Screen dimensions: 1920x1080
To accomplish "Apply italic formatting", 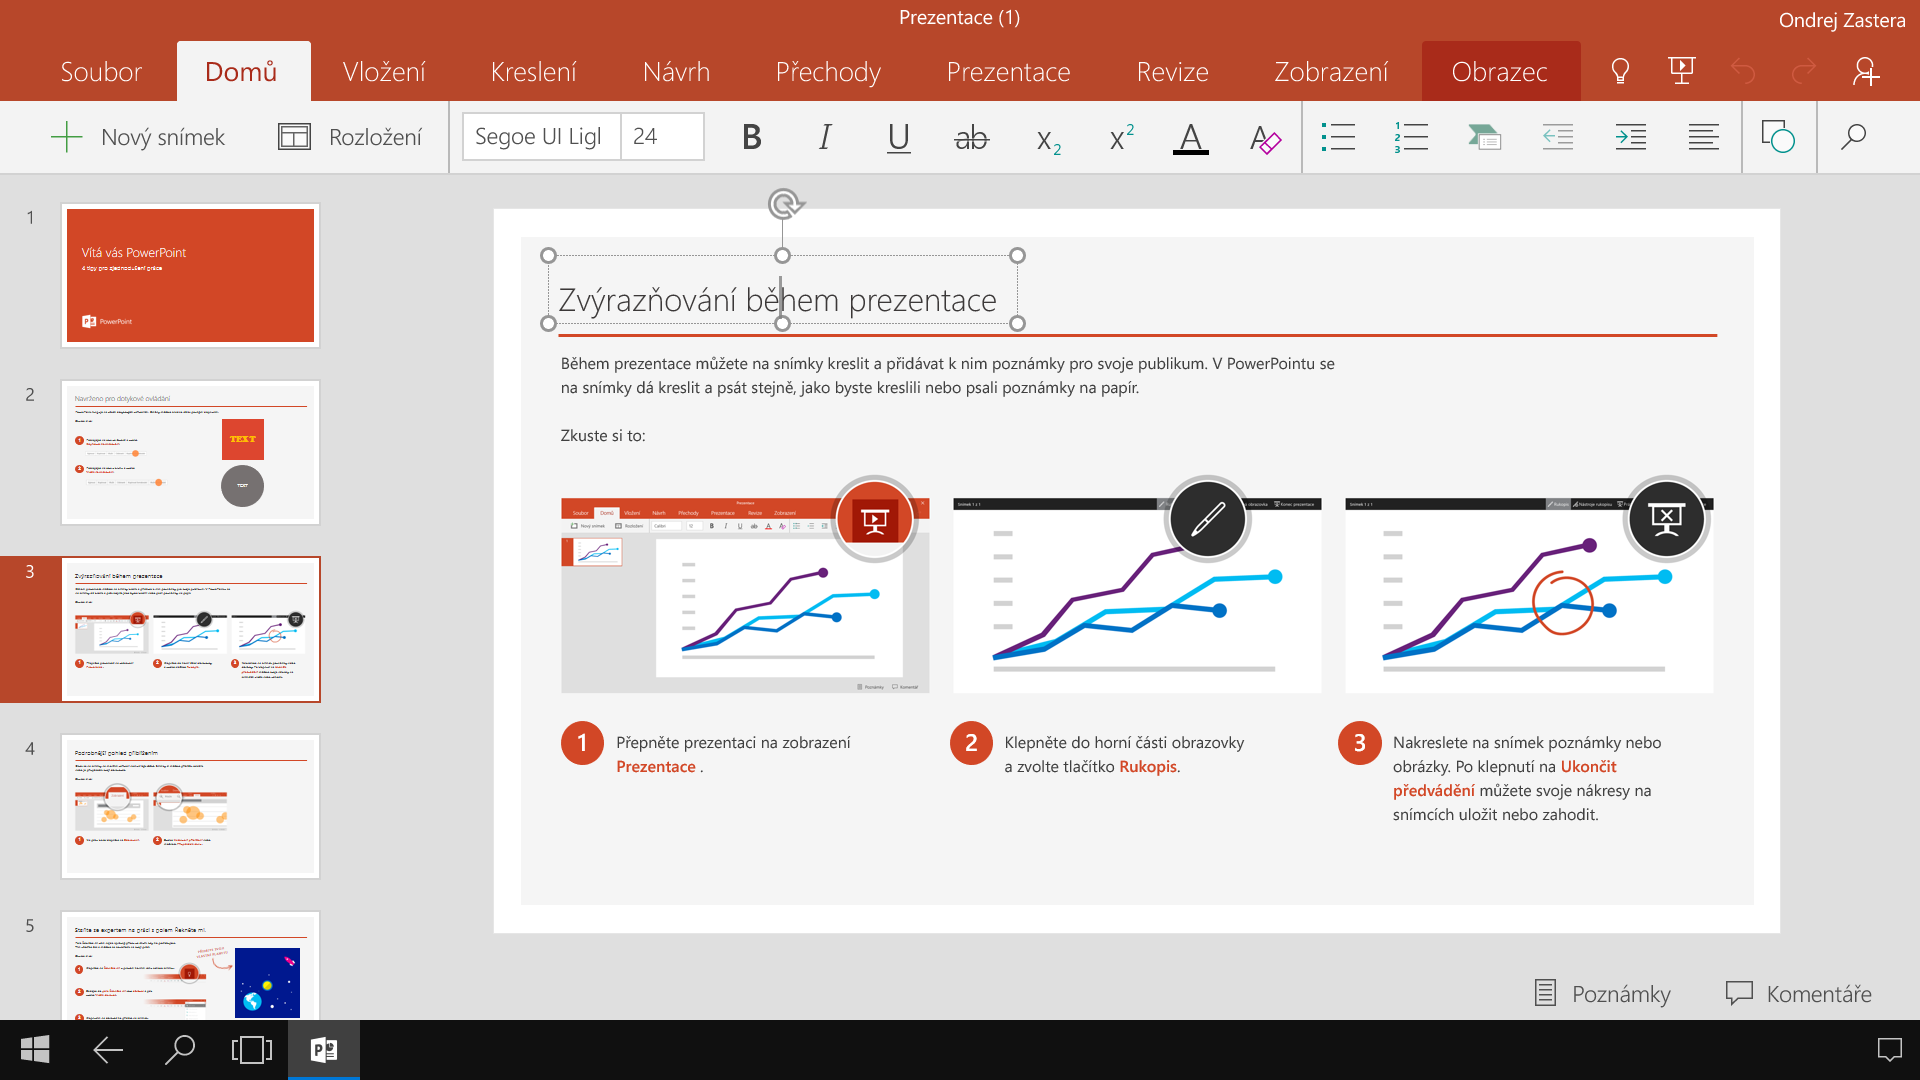I will [823, 137].
